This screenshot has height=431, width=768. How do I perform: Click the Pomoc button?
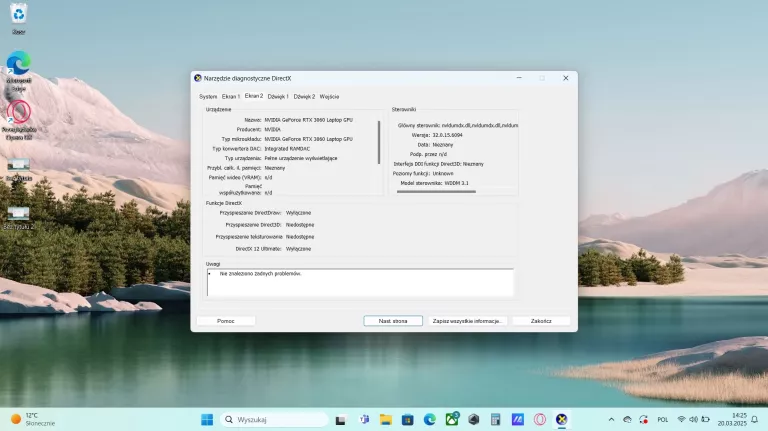coord(226,321)
